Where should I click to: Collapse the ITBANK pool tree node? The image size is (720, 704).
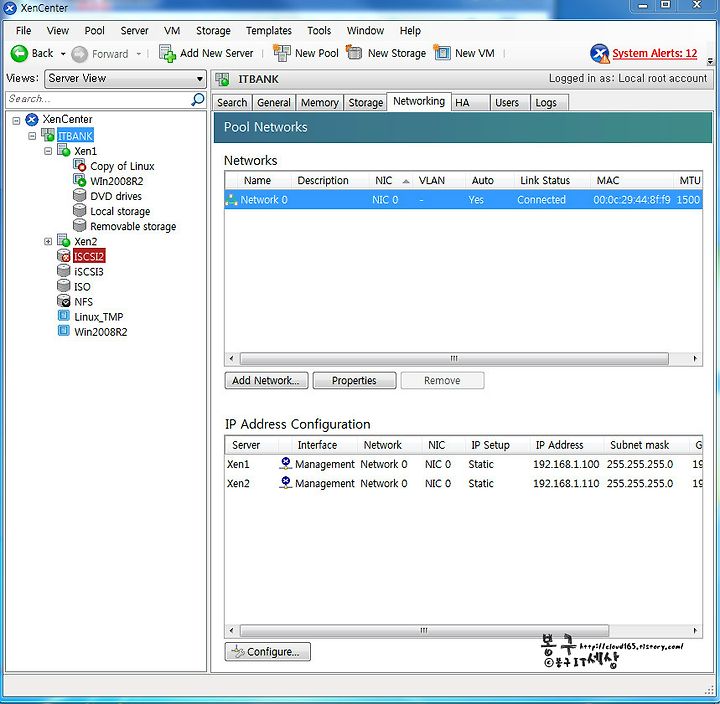coord(32,136)
